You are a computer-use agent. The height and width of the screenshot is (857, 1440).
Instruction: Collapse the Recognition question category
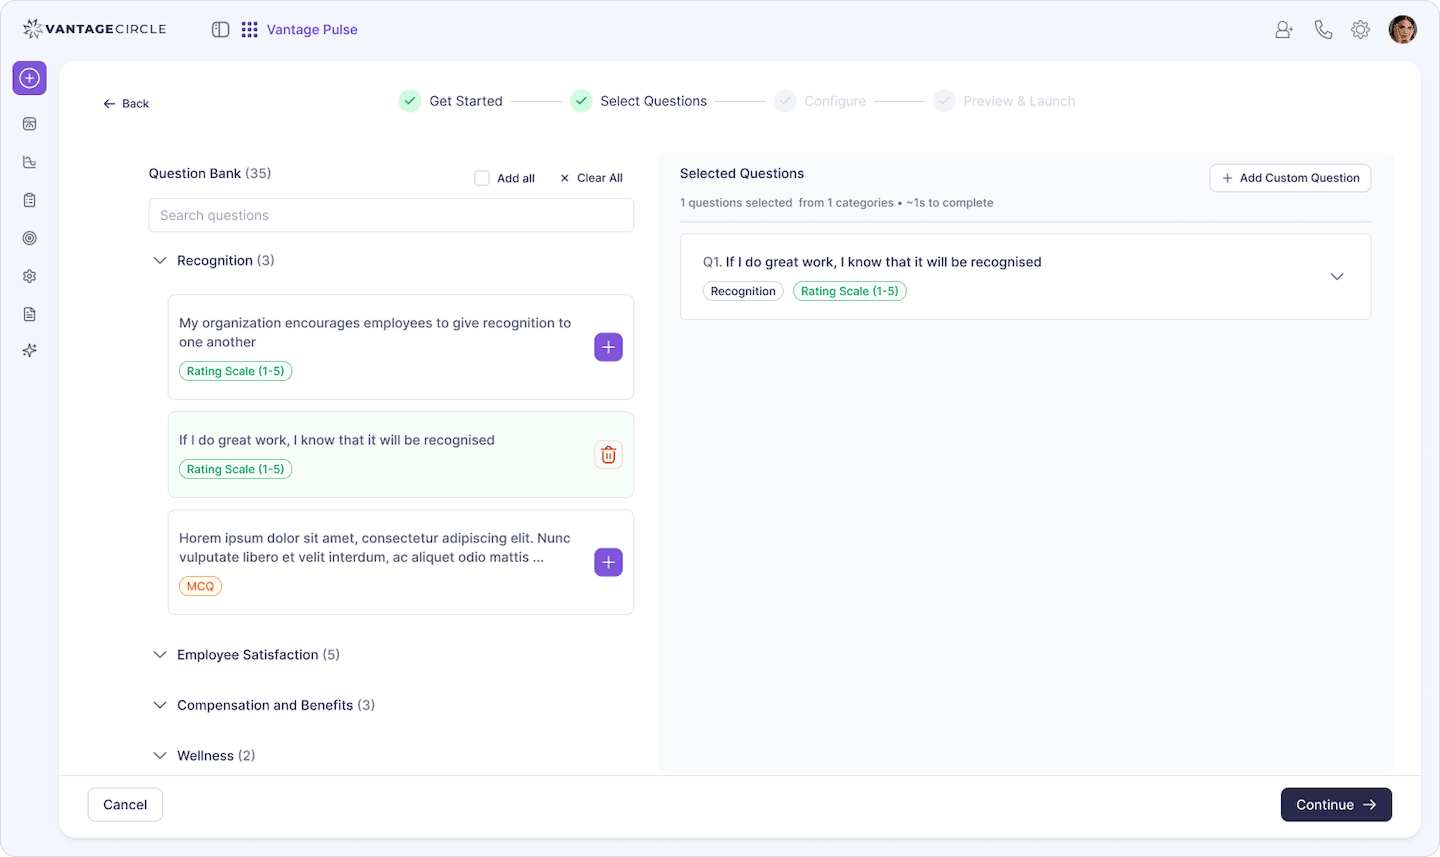[x=160, y=260]
